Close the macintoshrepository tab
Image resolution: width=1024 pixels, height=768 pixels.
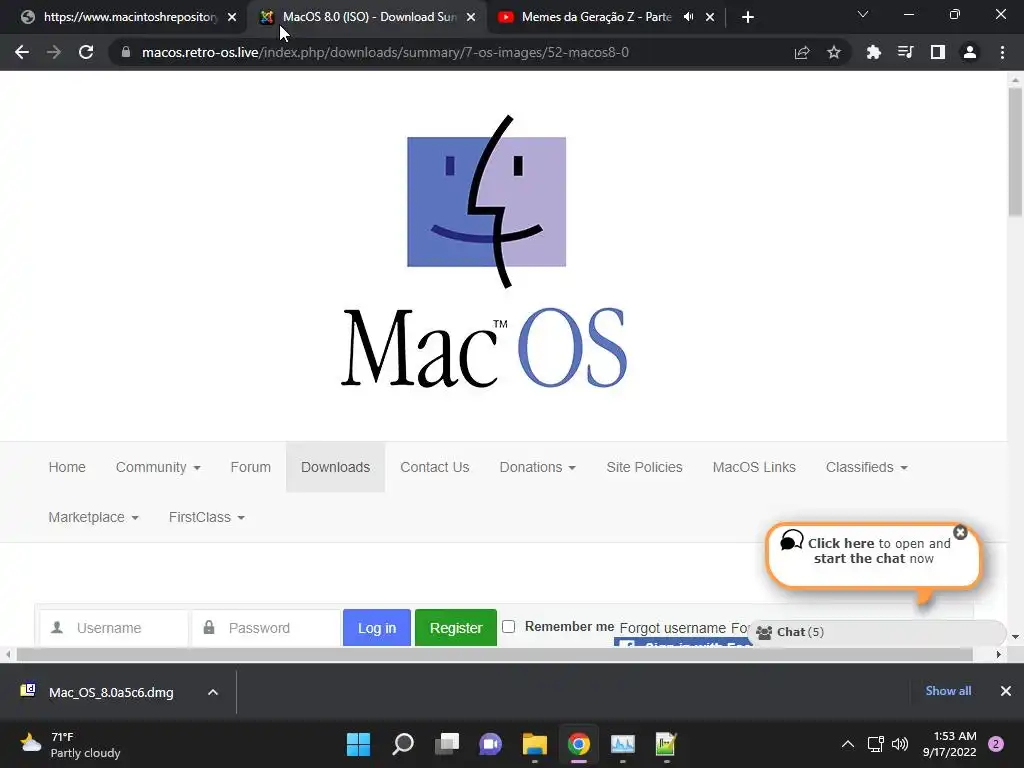[x=232, y=17]
